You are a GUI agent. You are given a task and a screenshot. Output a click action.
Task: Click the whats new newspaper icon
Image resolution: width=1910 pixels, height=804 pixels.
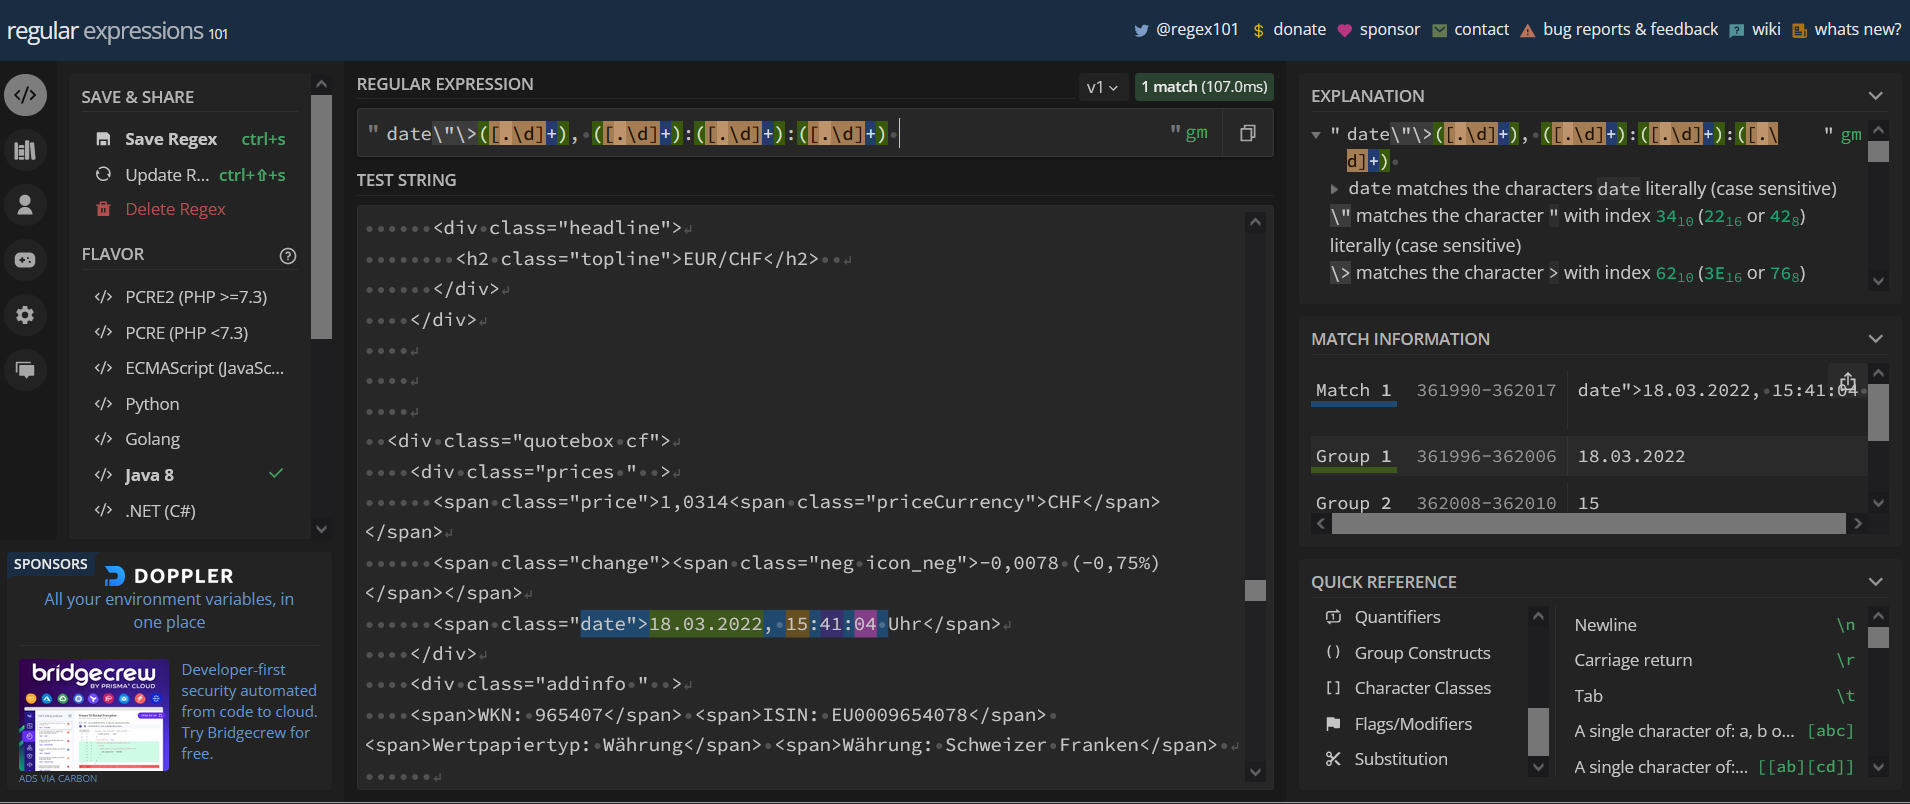click(1799, 30)
